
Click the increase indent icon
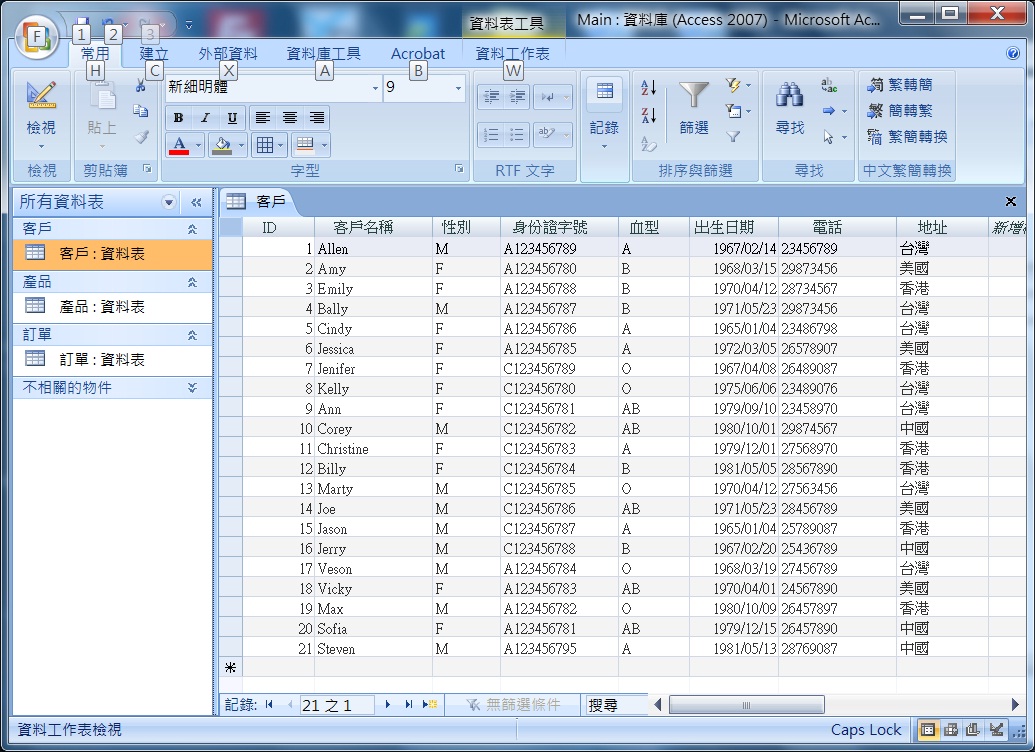click(518, 97)
